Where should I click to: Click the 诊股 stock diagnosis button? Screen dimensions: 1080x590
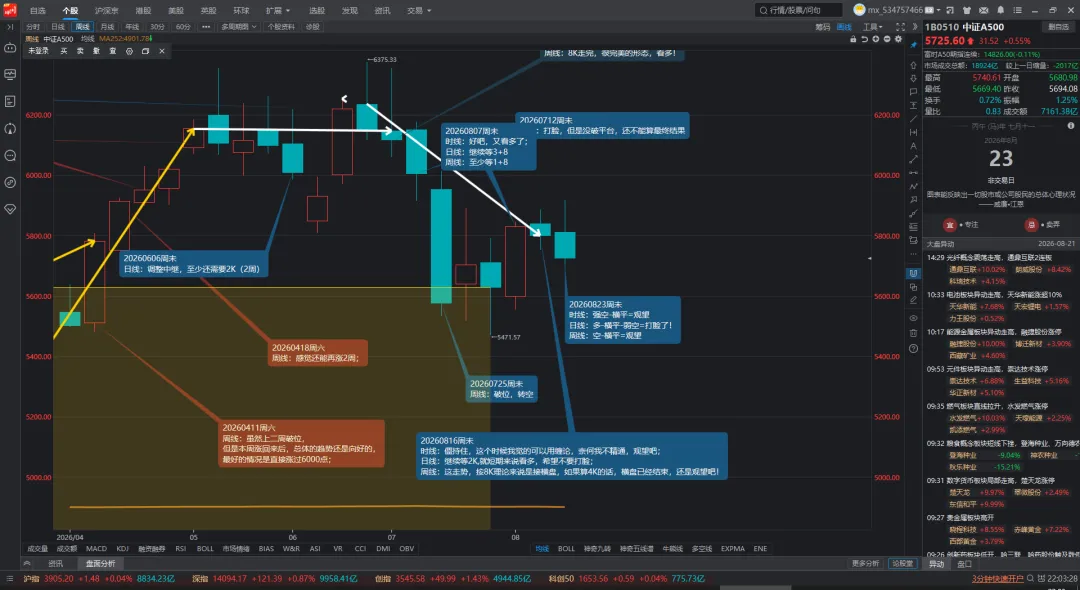(x=313, y=27)
